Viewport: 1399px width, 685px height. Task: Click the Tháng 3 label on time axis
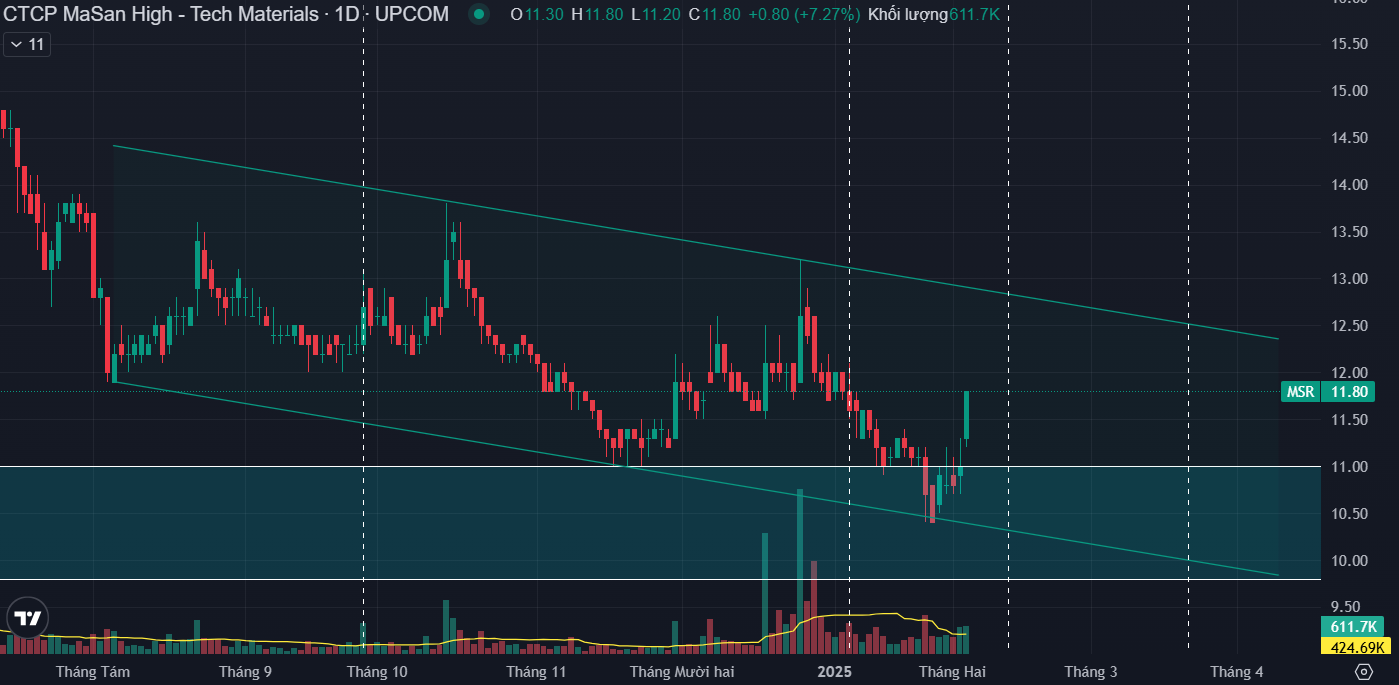1091,672
